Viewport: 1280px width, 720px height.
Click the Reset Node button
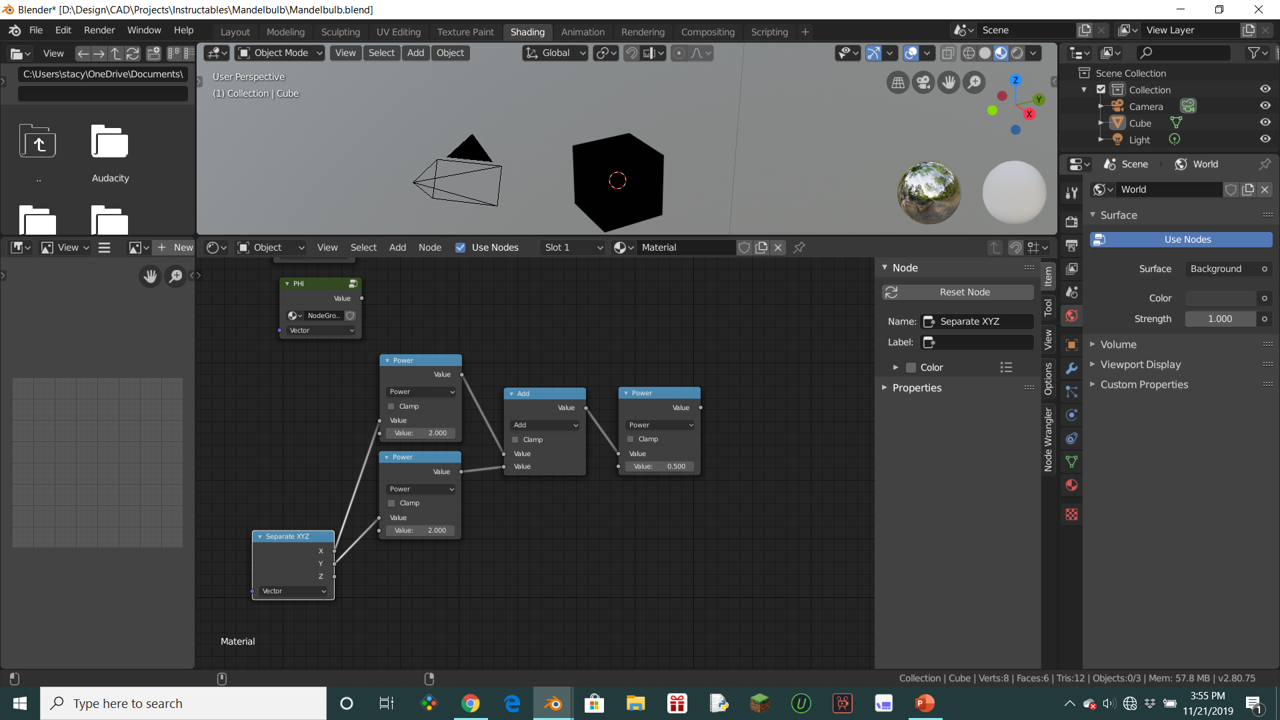coord(957,291)
